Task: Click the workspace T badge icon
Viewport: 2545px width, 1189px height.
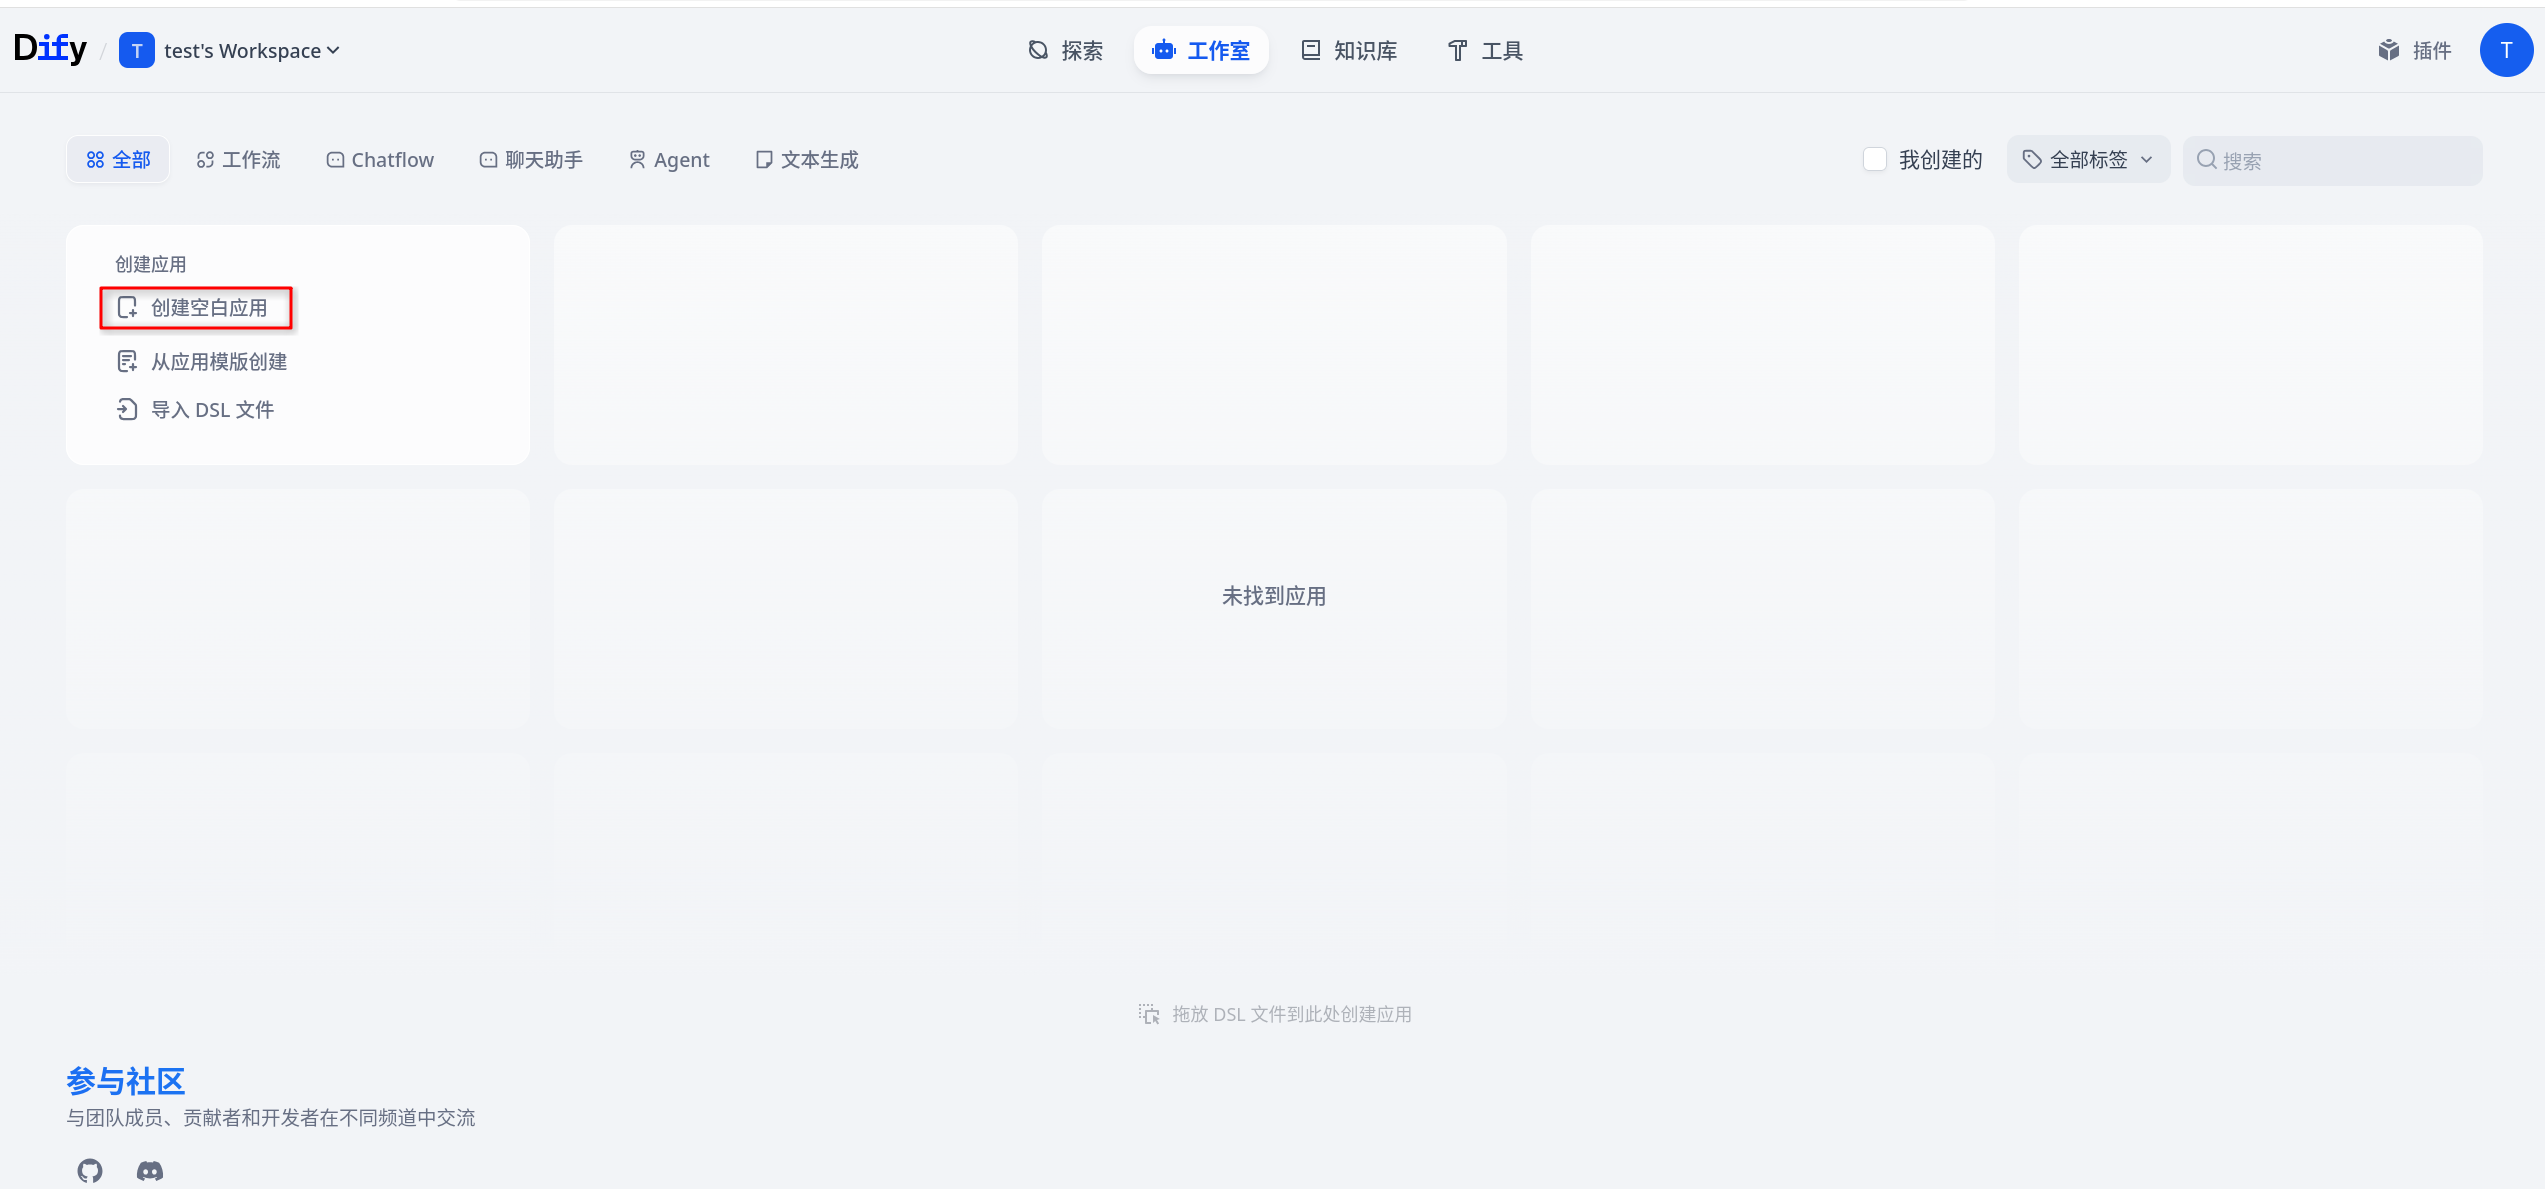Action: (x=137, y=50)
